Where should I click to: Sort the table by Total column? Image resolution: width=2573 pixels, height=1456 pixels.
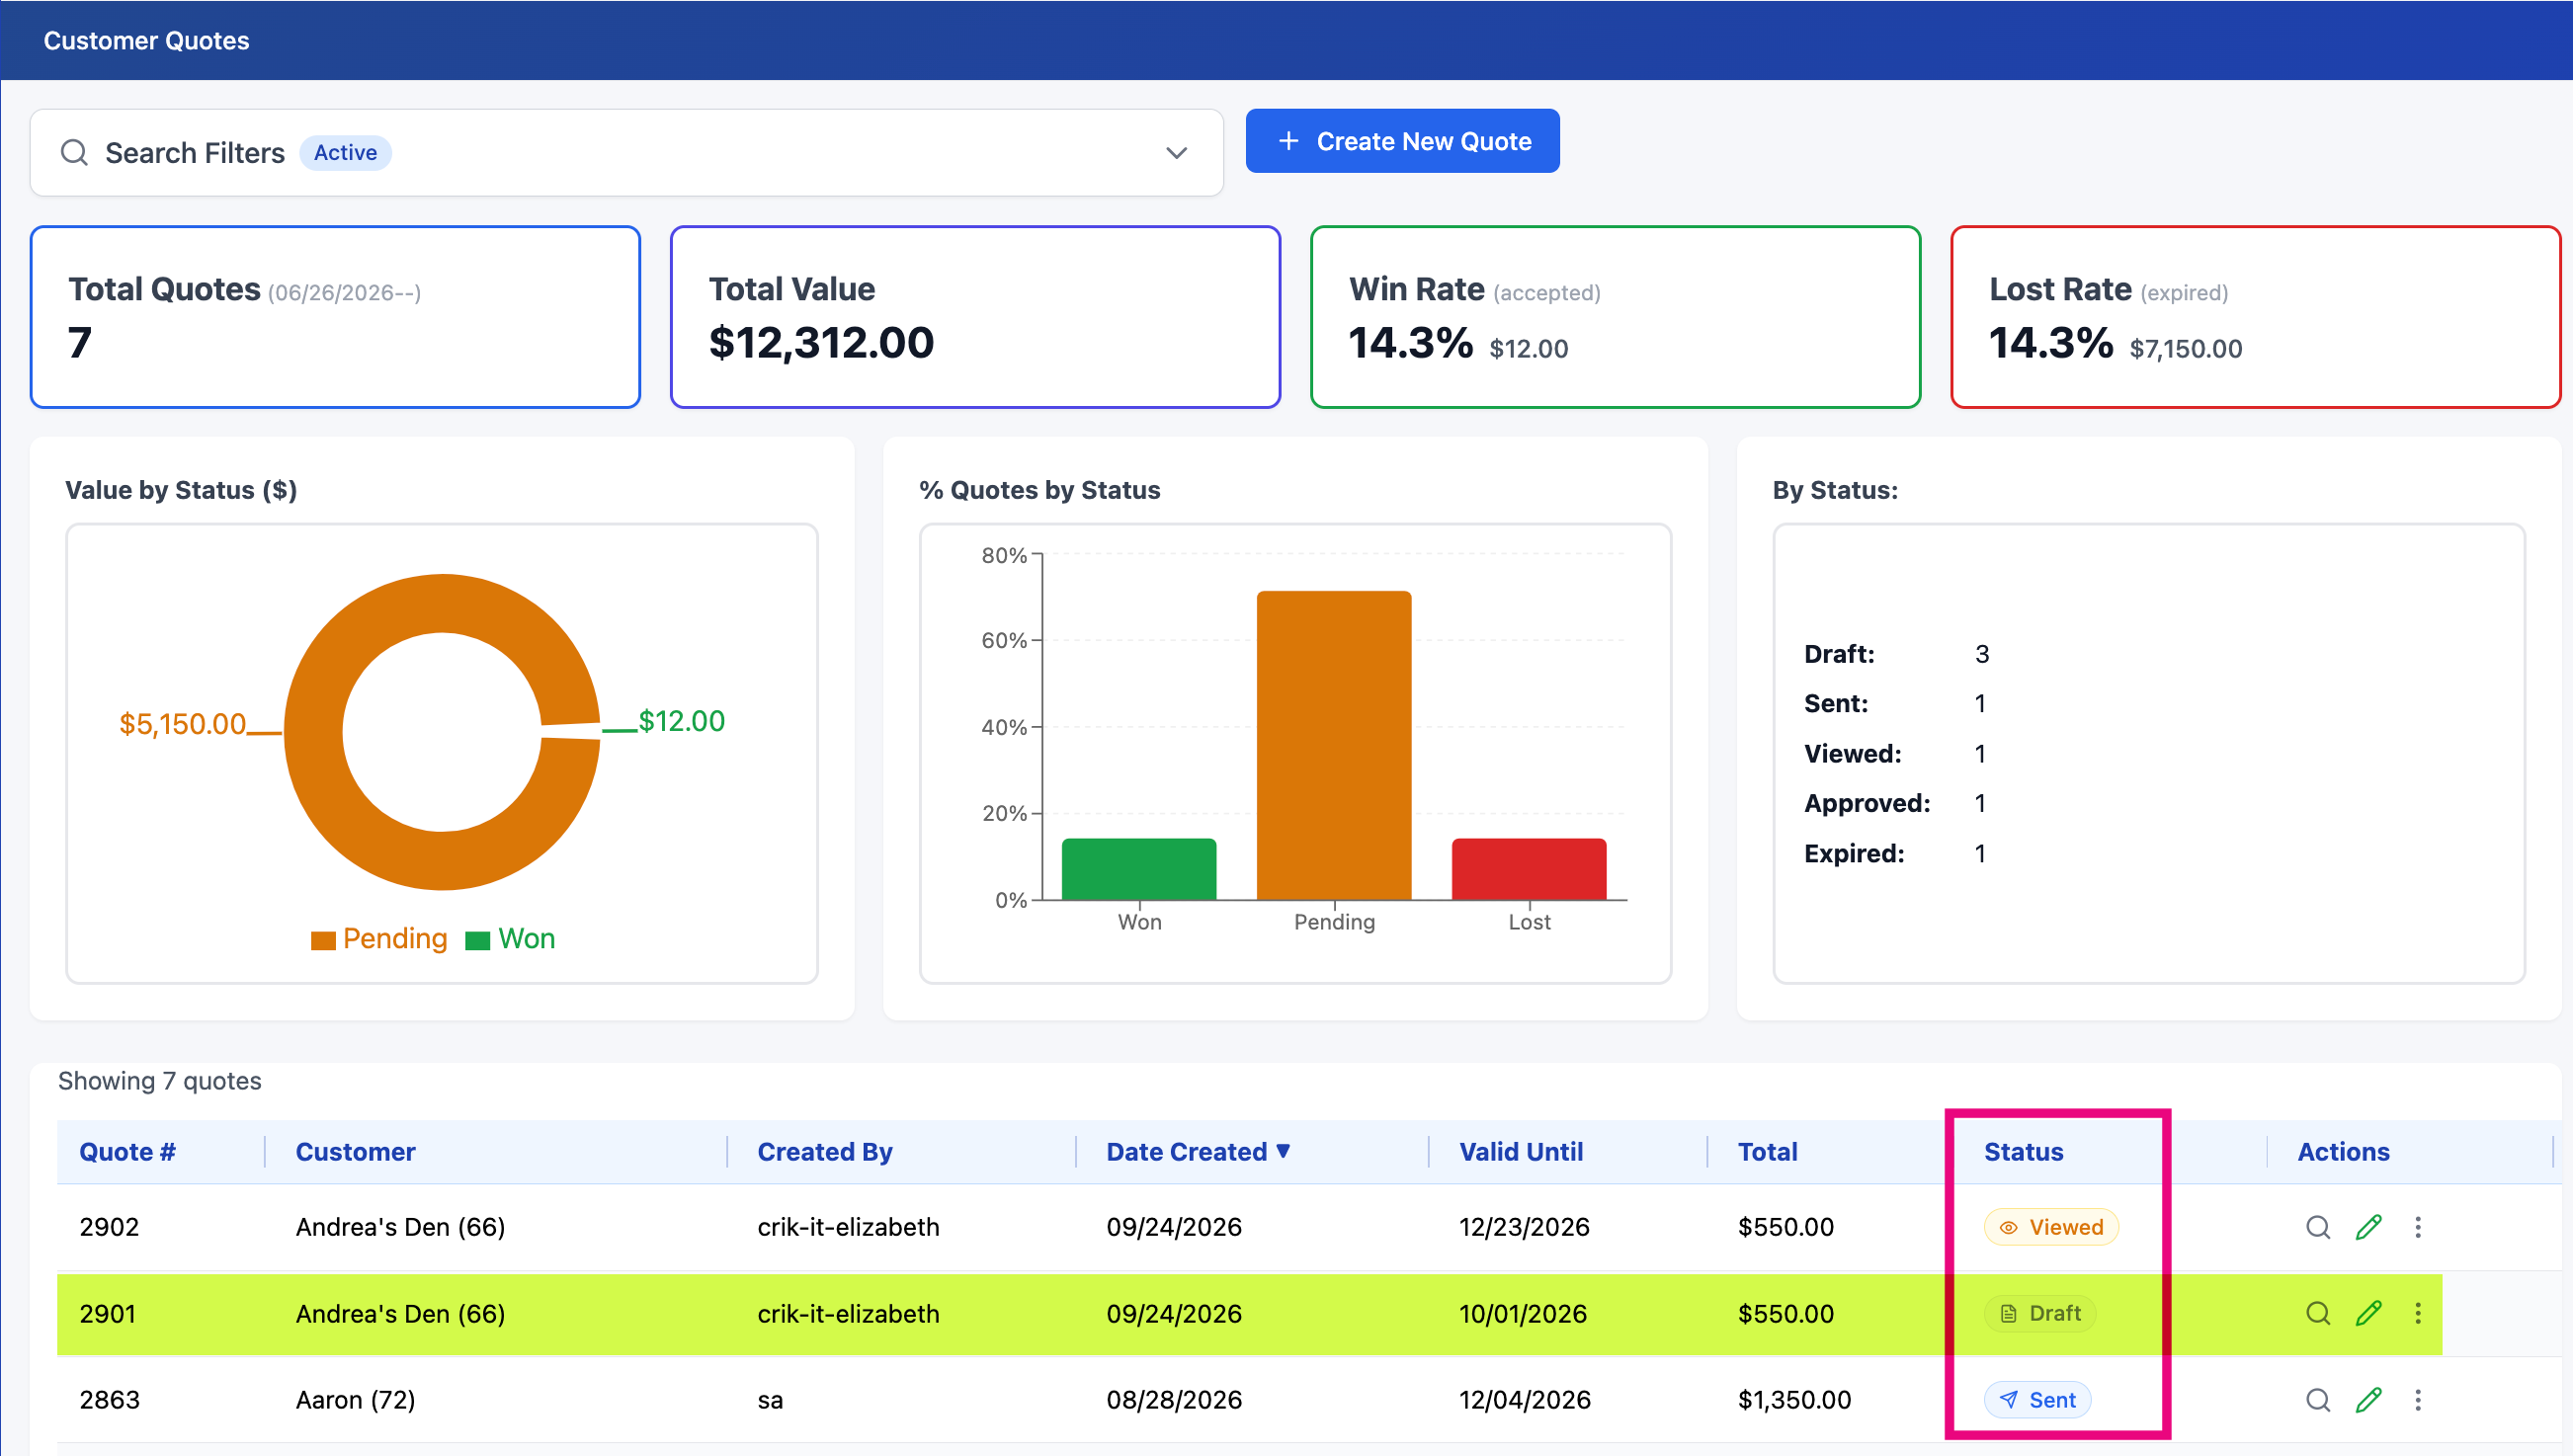(x=1767, y=1152)
